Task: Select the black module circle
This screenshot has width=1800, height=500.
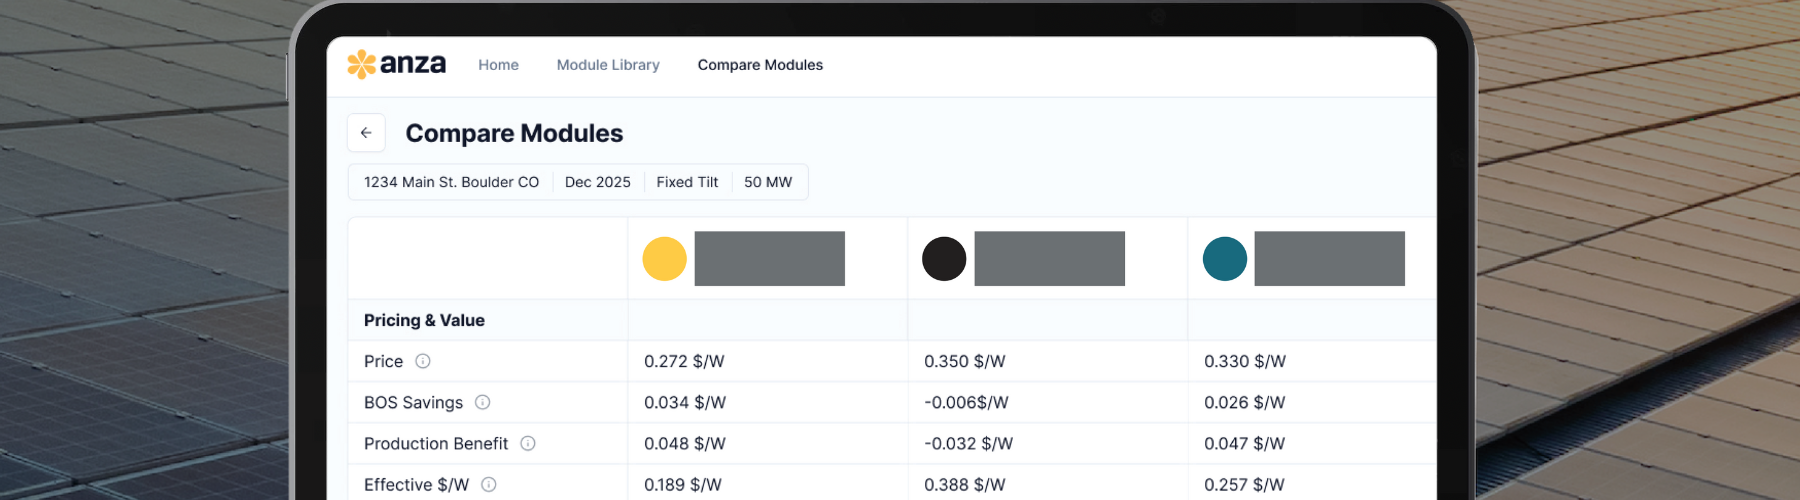Action: point(944,259)
